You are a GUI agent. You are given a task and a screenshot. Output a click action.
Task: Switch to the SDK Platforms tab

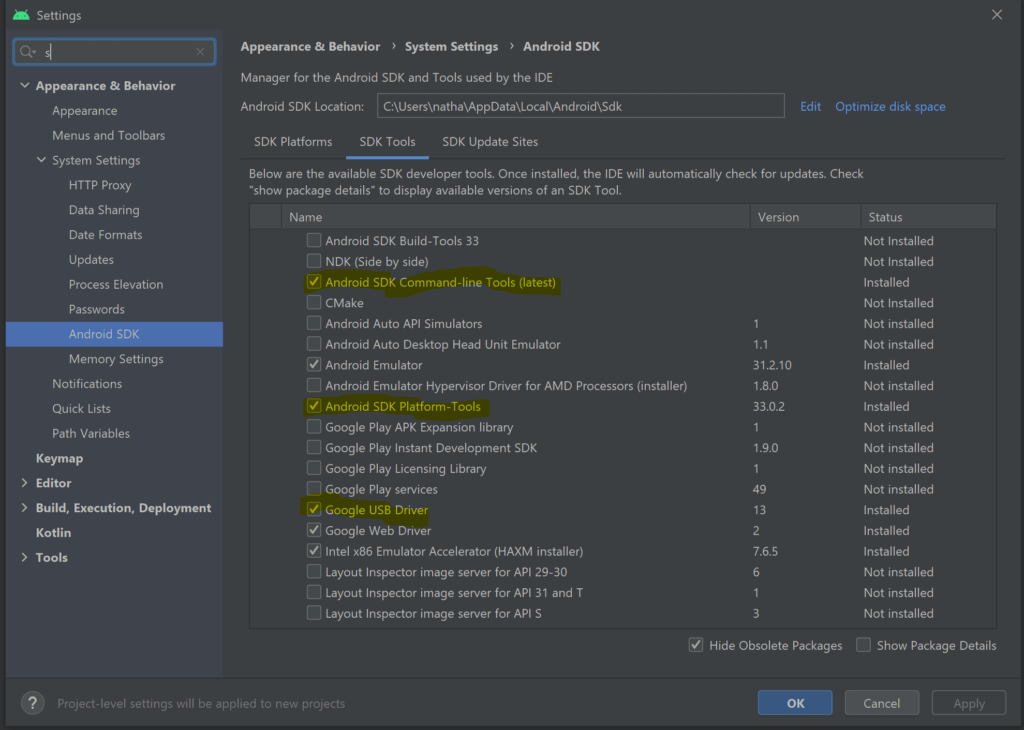pos(292,141)
